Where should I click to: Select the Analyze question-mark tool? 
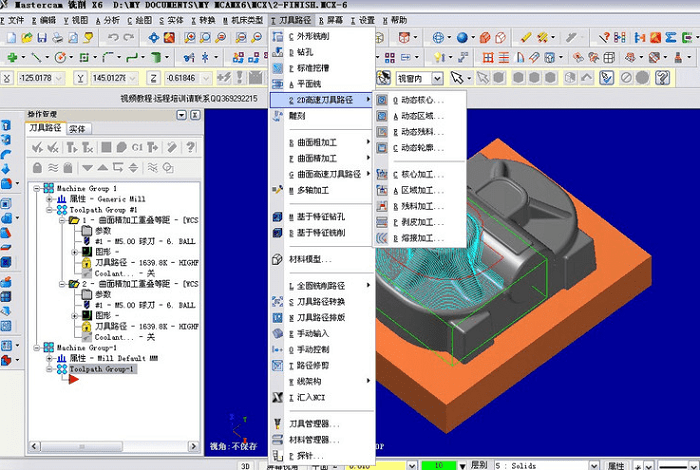tap(604, 38)
